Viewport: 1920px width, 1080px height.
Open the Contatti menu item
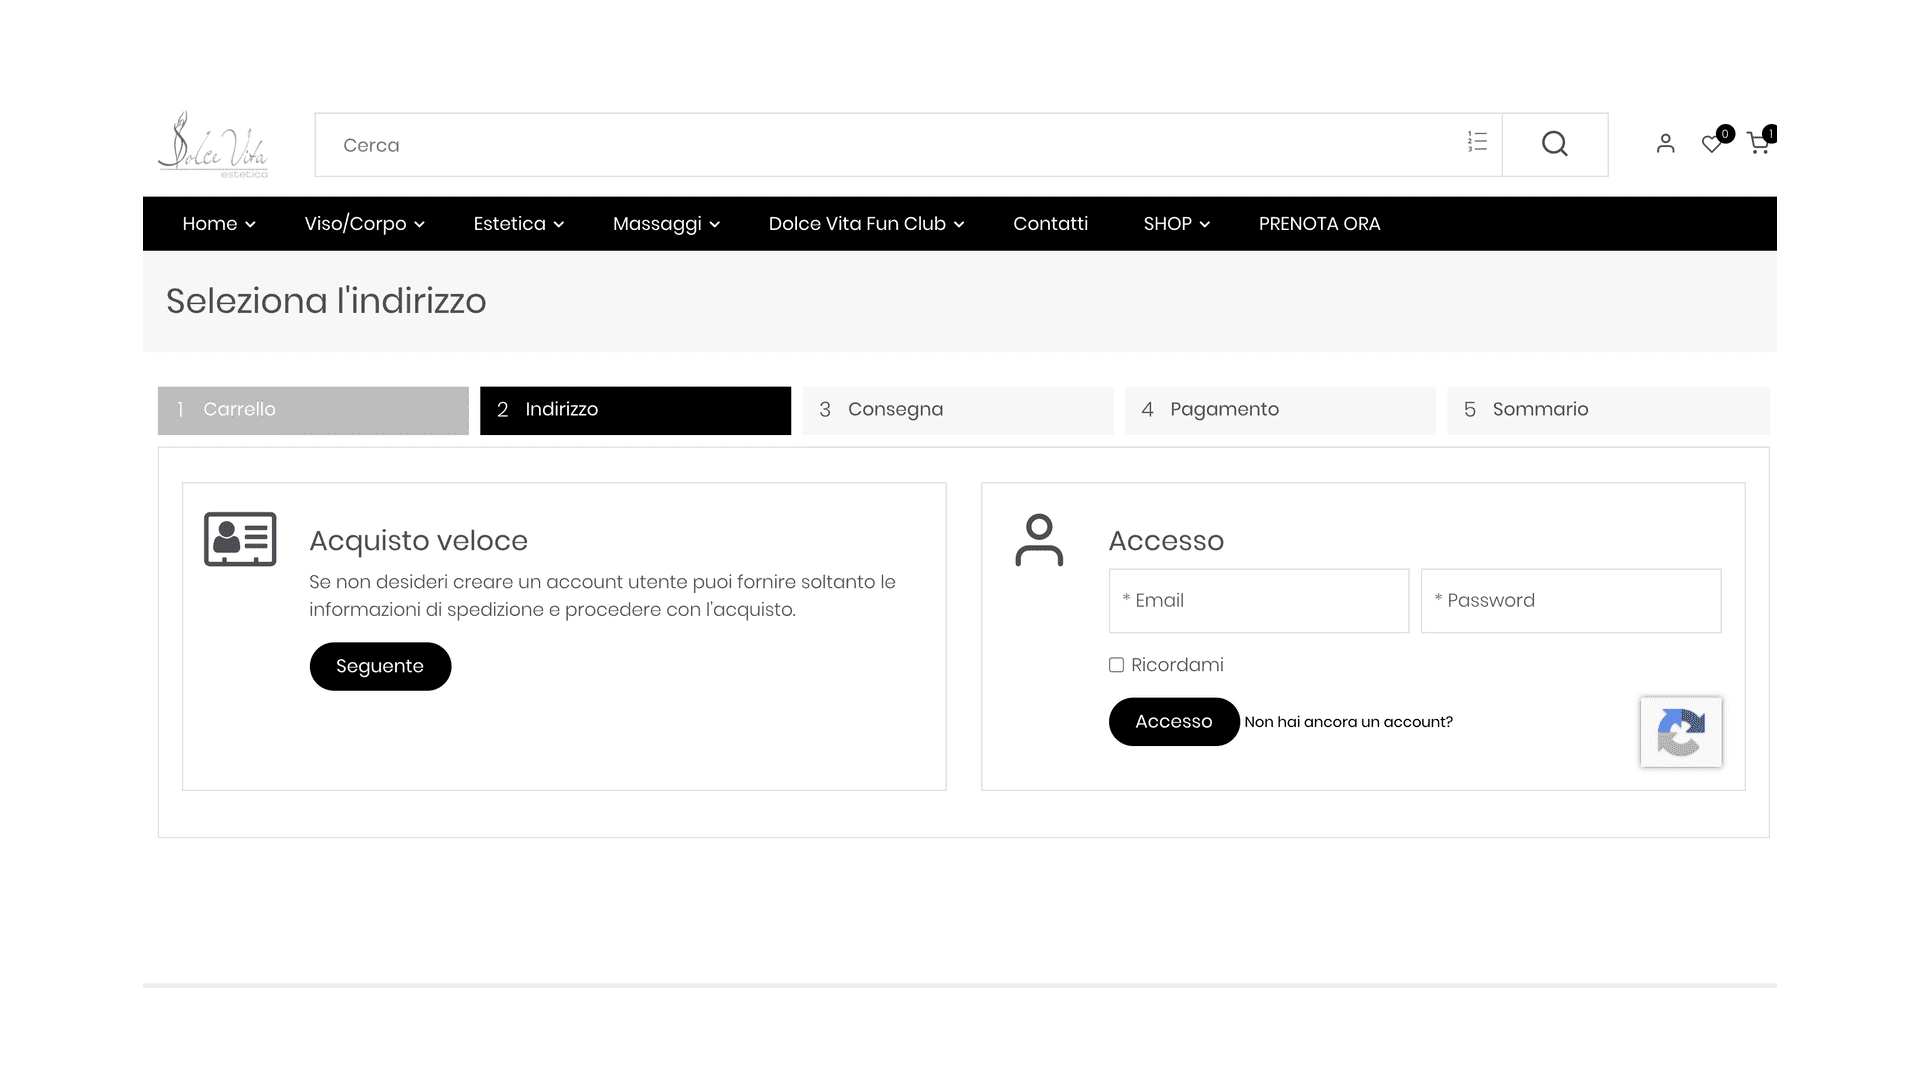click(1050, 224)
